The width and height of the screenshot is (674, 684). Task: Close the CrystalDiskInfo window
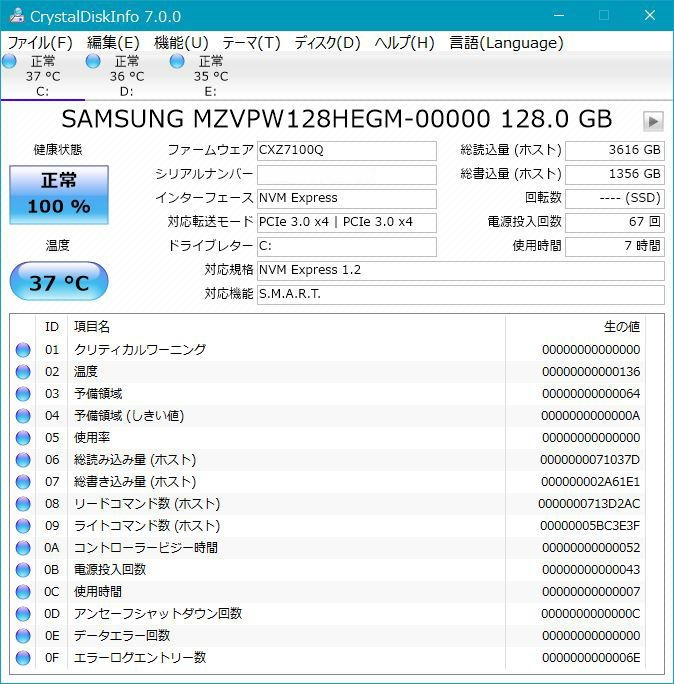650,15
